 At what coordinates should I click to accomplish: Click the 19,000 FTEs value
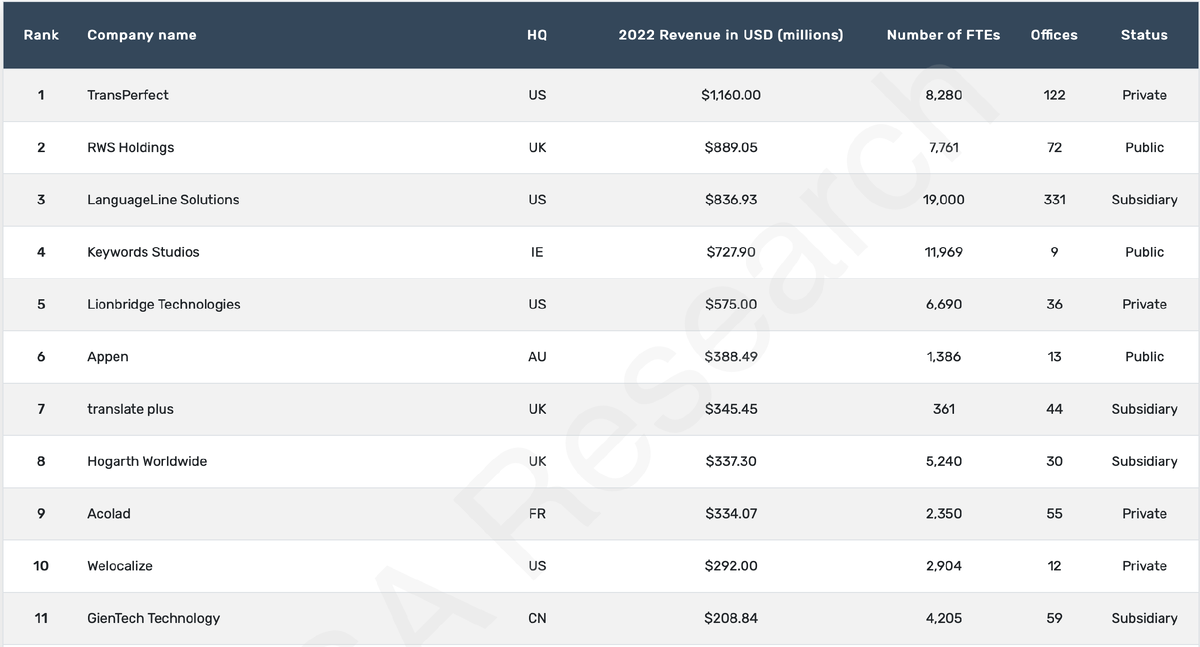click(x=944, y=200)
